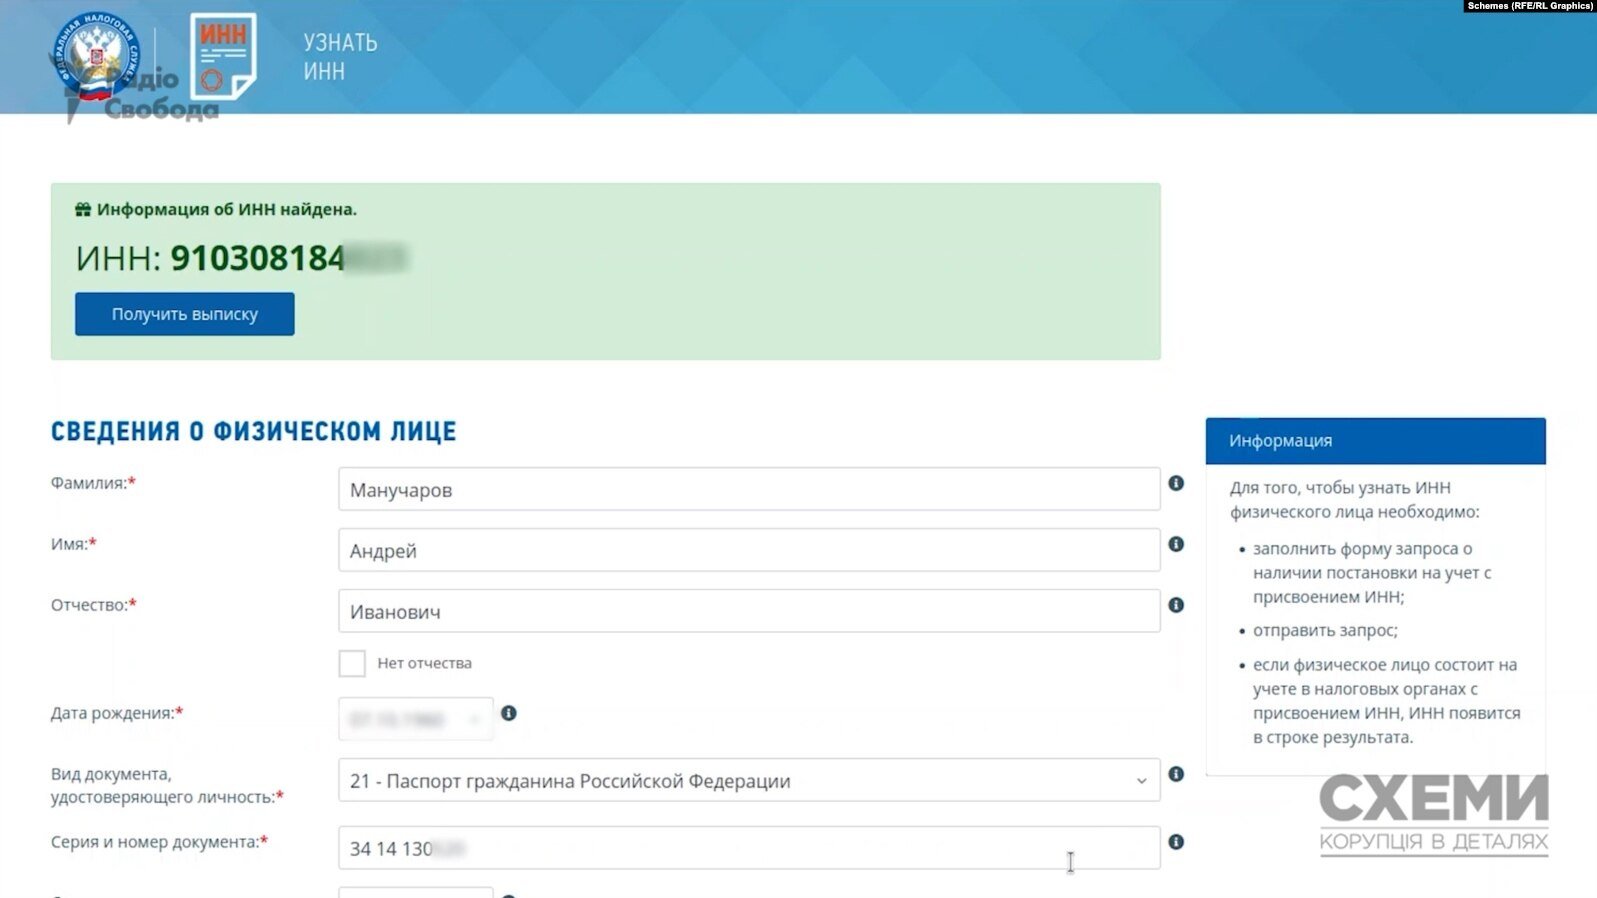Click the Federal Tax Service emblem logo

(96, 56)
